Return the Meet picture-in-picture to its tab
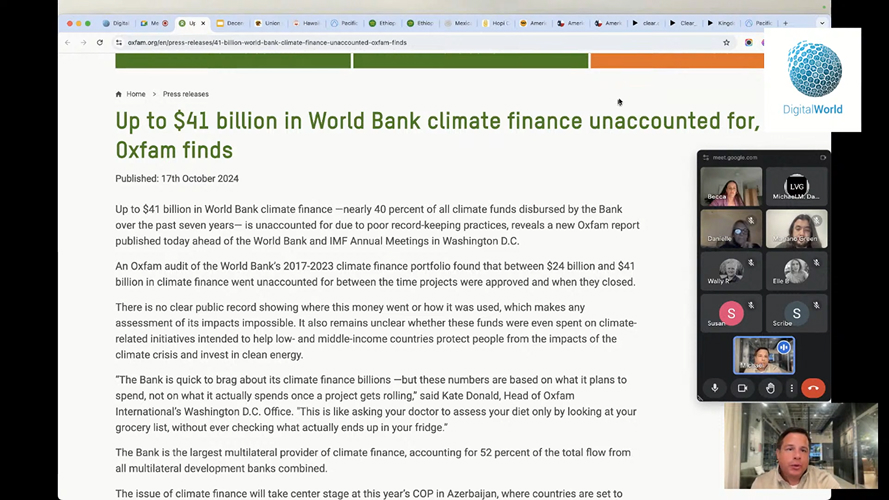The height and width of the screenshot is (500, 889). [823, 157]
